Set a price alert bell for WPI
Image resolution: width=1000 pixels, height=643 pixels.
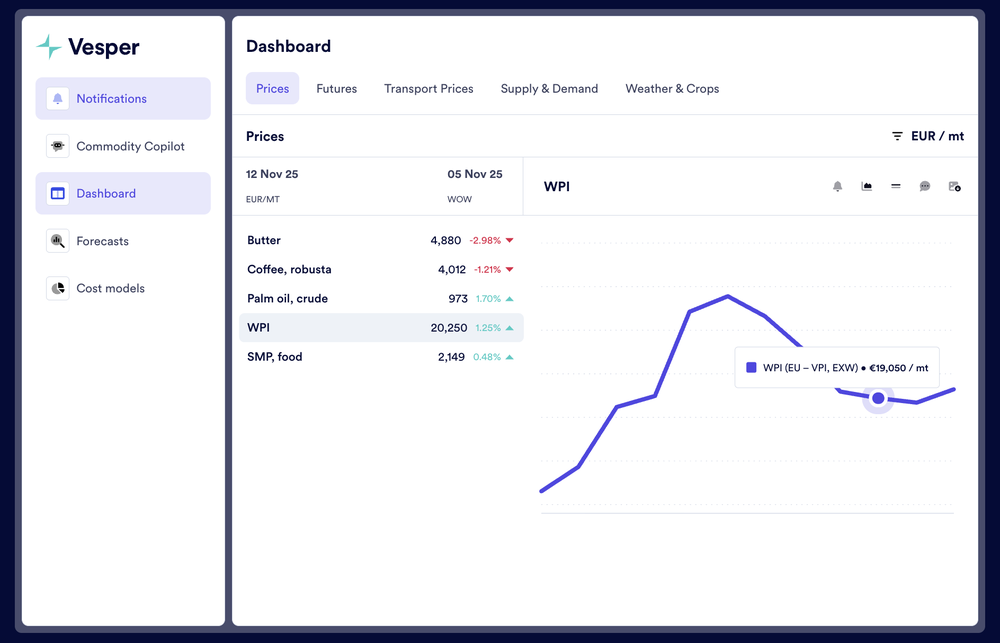[837, 186]
